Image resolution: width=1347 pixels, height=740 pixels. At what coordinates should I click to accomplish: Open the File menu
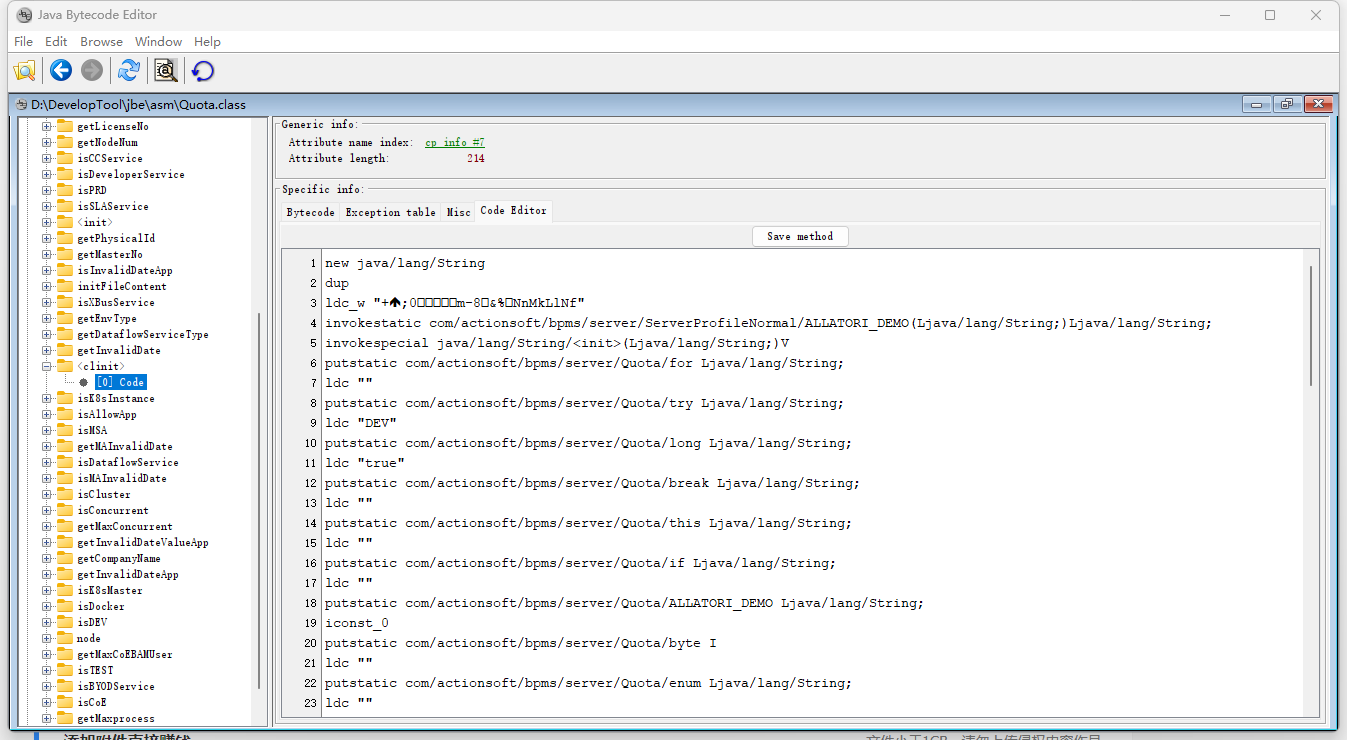point(23,42)
